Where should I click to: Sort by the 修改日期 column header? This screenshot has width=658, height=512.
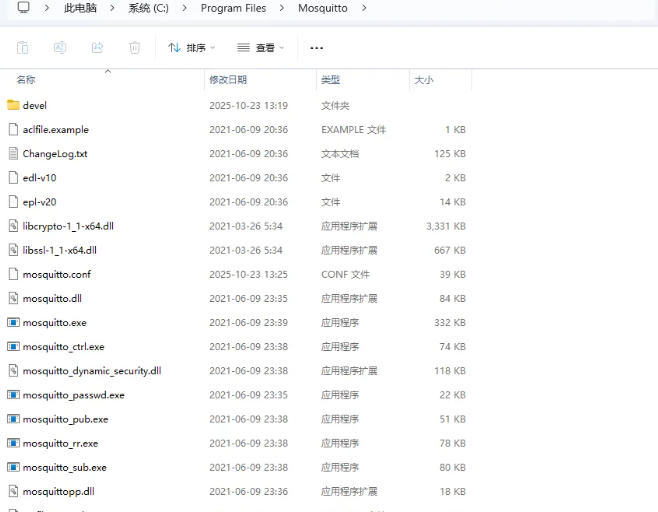[x=228, y=79]
